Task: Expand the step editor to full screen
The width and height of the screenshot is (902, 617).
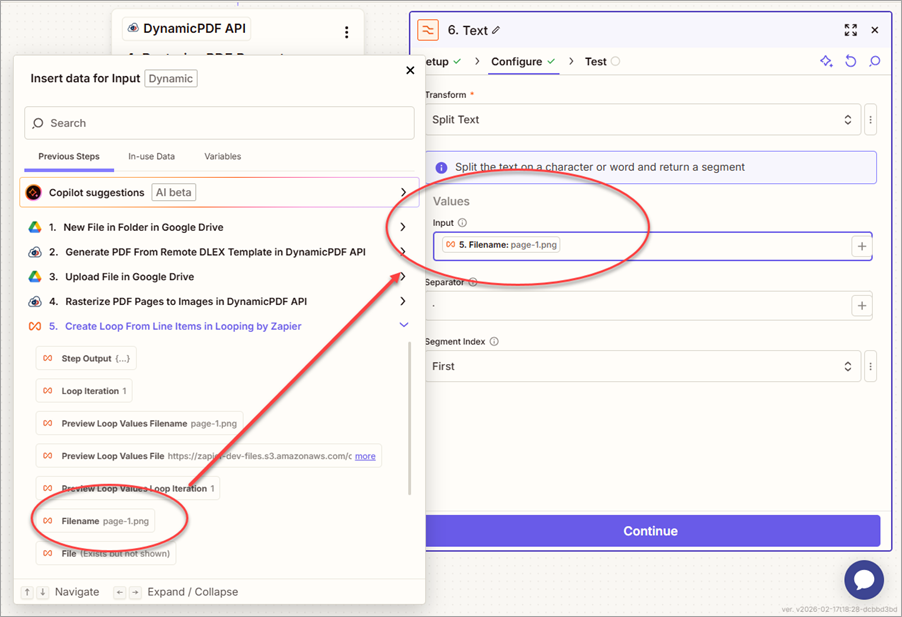Action: [850, 30]
